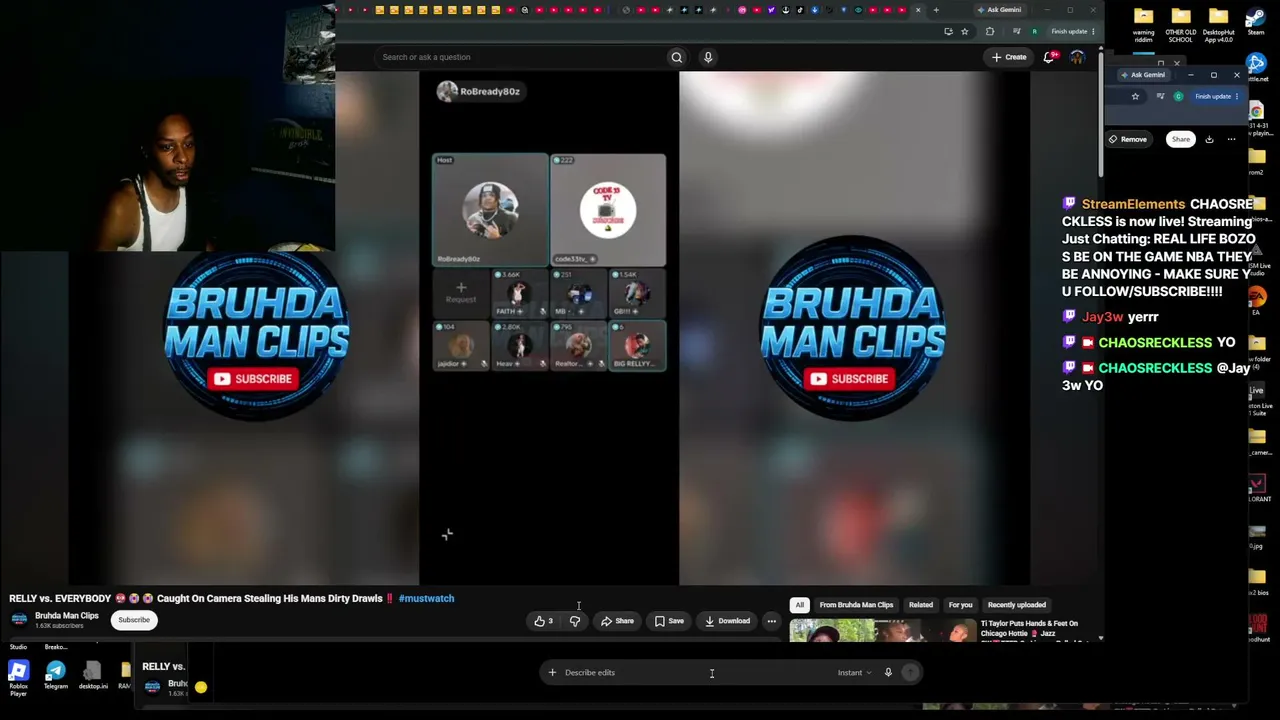Open YouTube notifications bell
This screenshot has height=720, width=1280.
click(x=1048, y=57)
